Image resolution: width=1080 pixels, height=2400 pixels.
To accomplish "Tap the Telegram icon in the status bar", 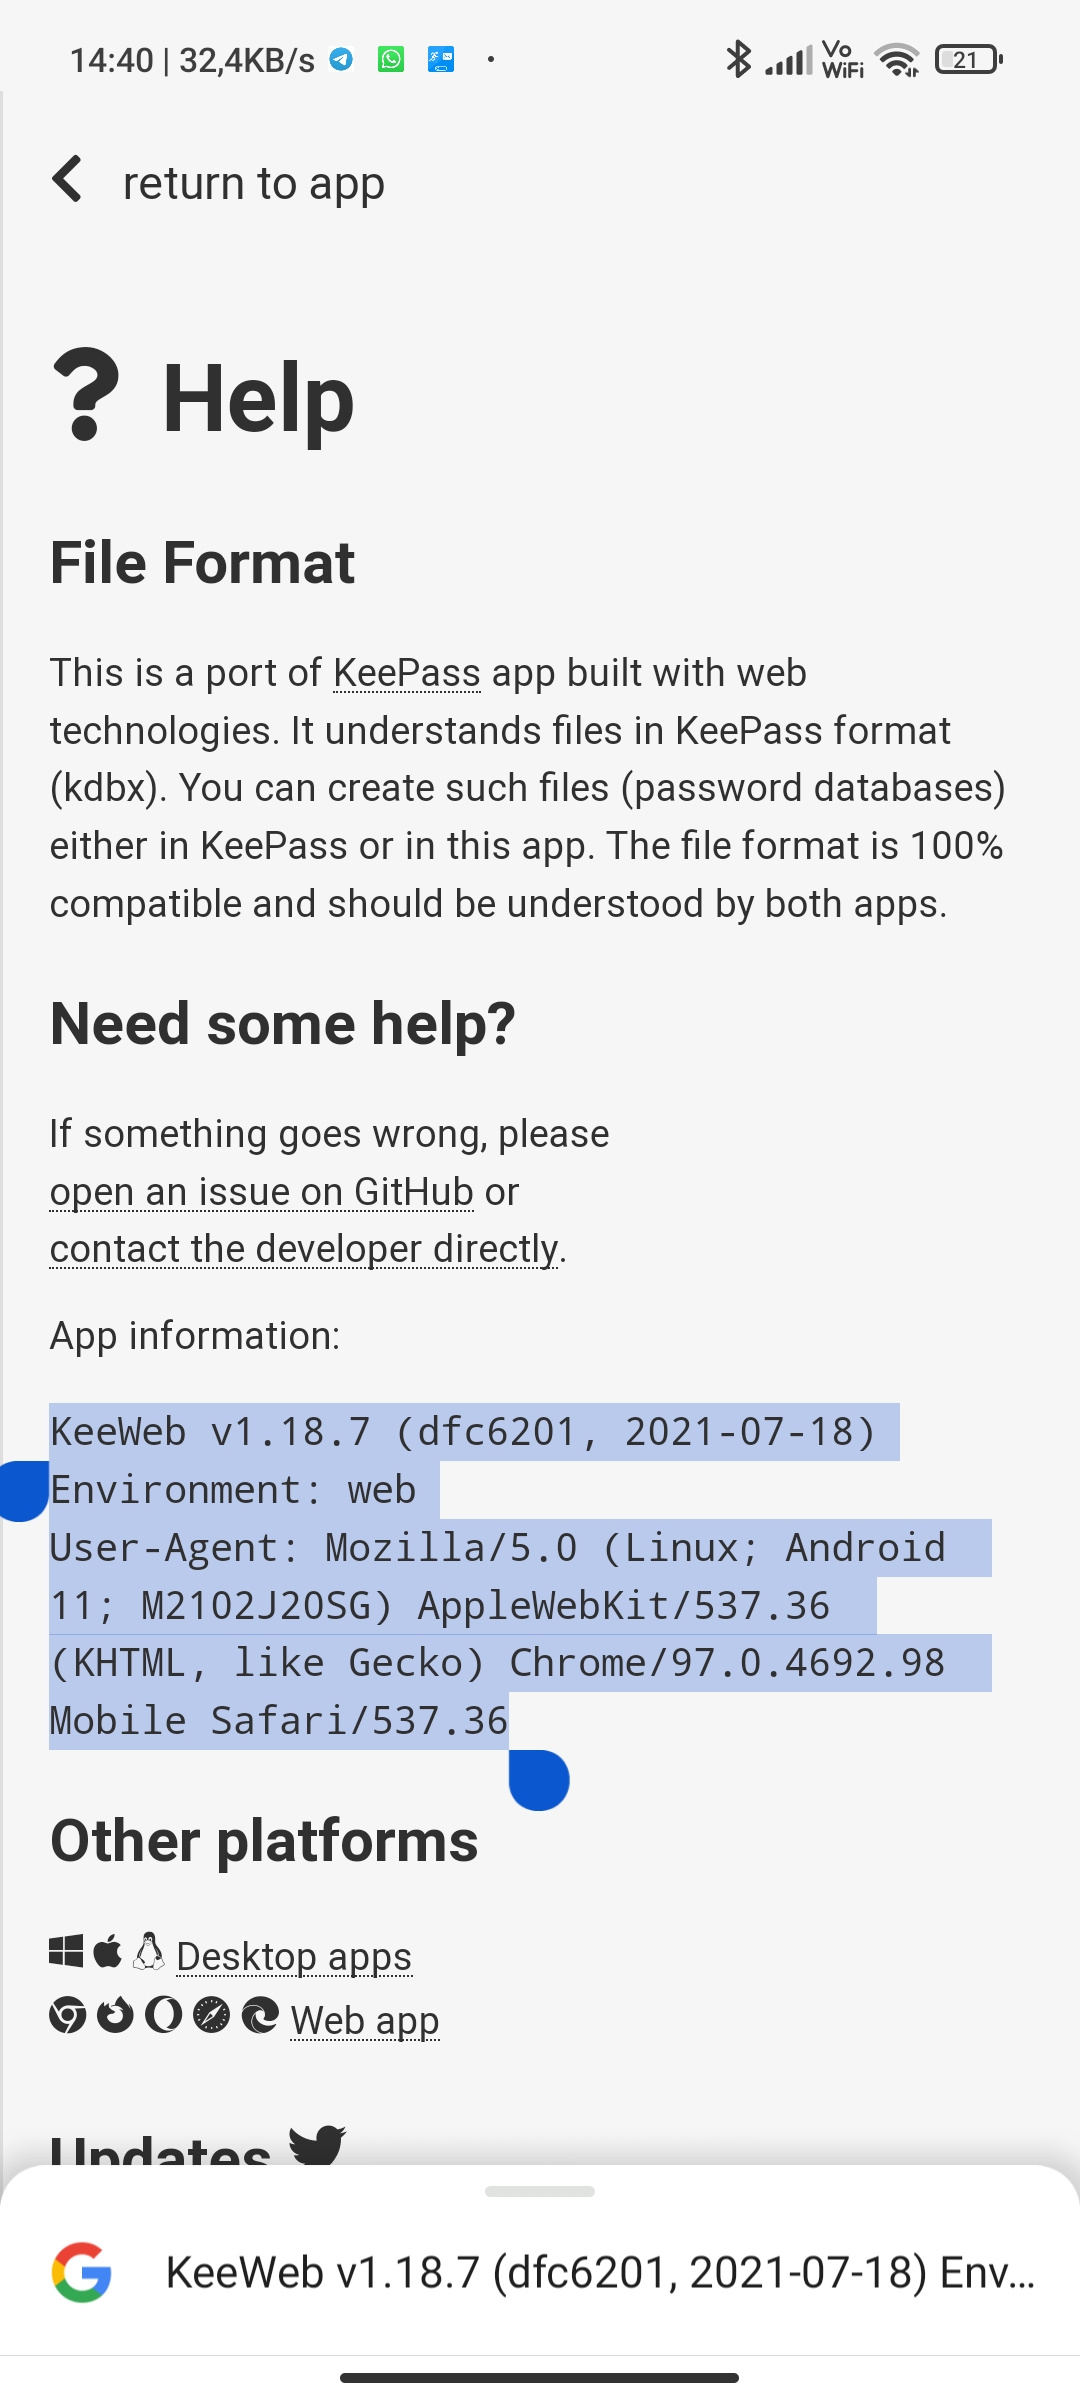I will [x=340, y=59].
